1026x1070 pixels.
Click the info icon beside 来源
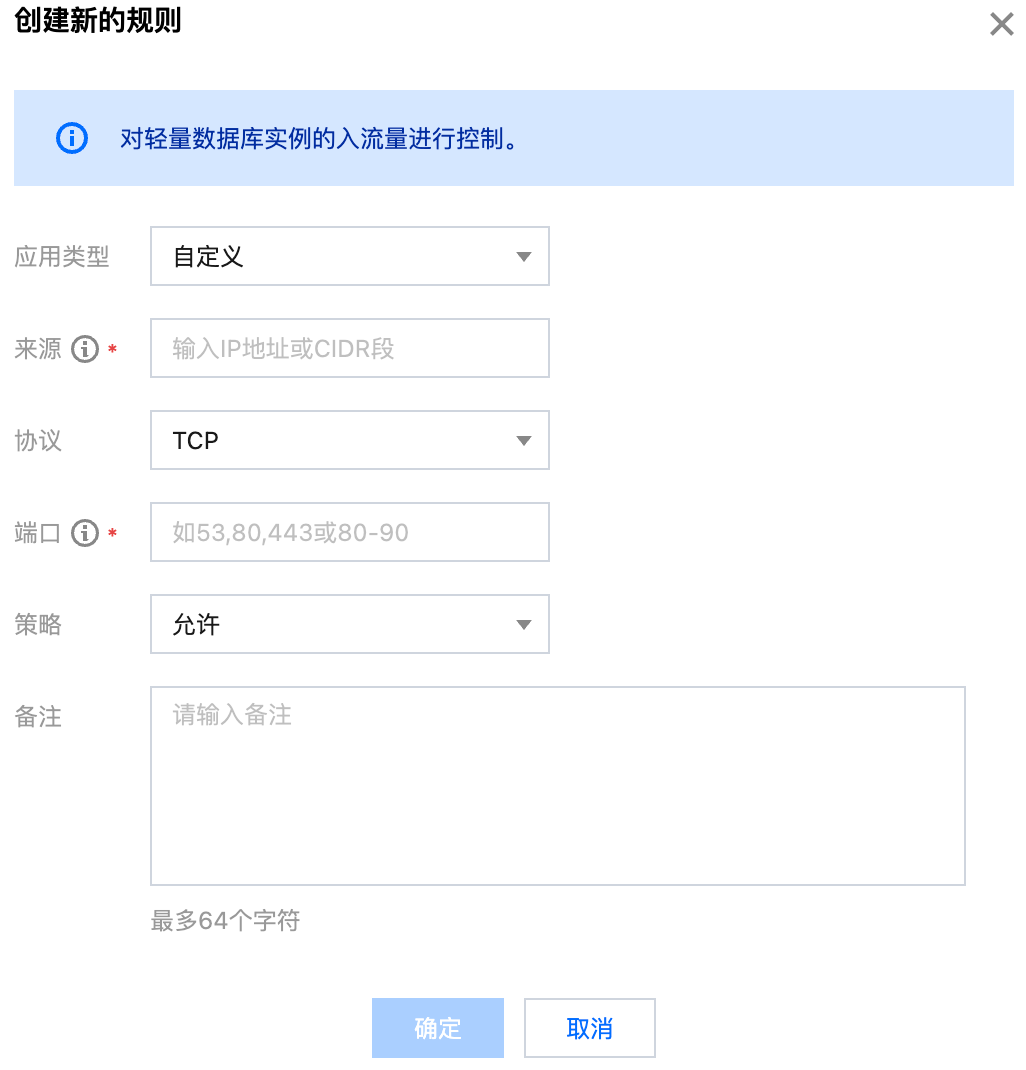(x=85, y=349)
